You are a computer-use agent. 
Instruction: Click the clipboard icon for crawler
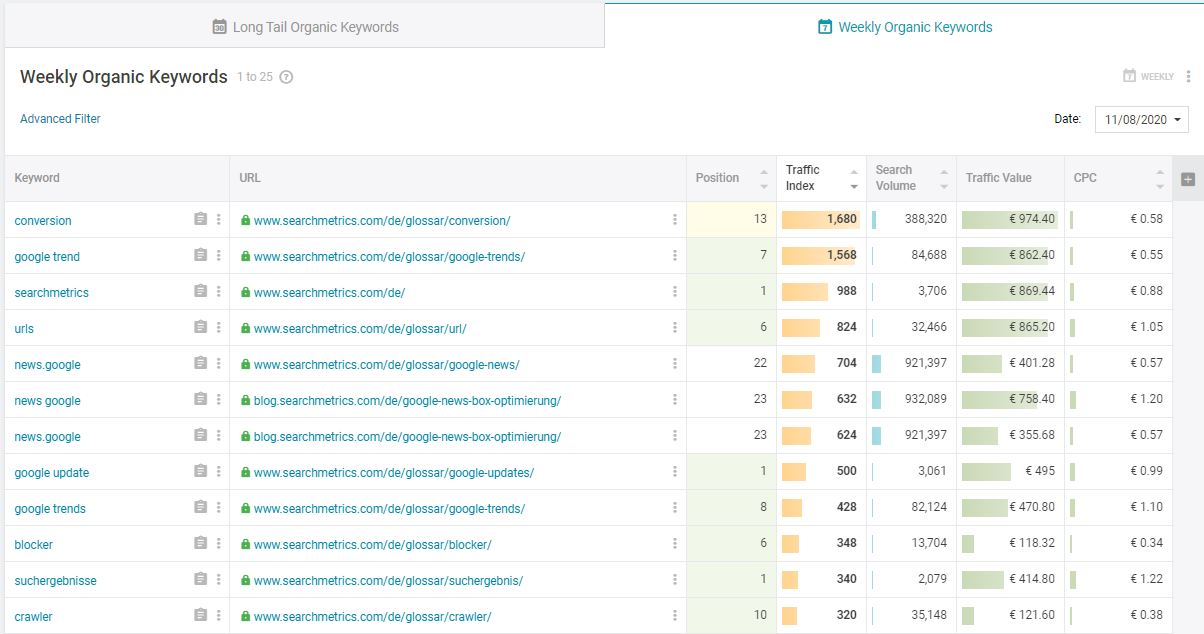click(200, 616)
